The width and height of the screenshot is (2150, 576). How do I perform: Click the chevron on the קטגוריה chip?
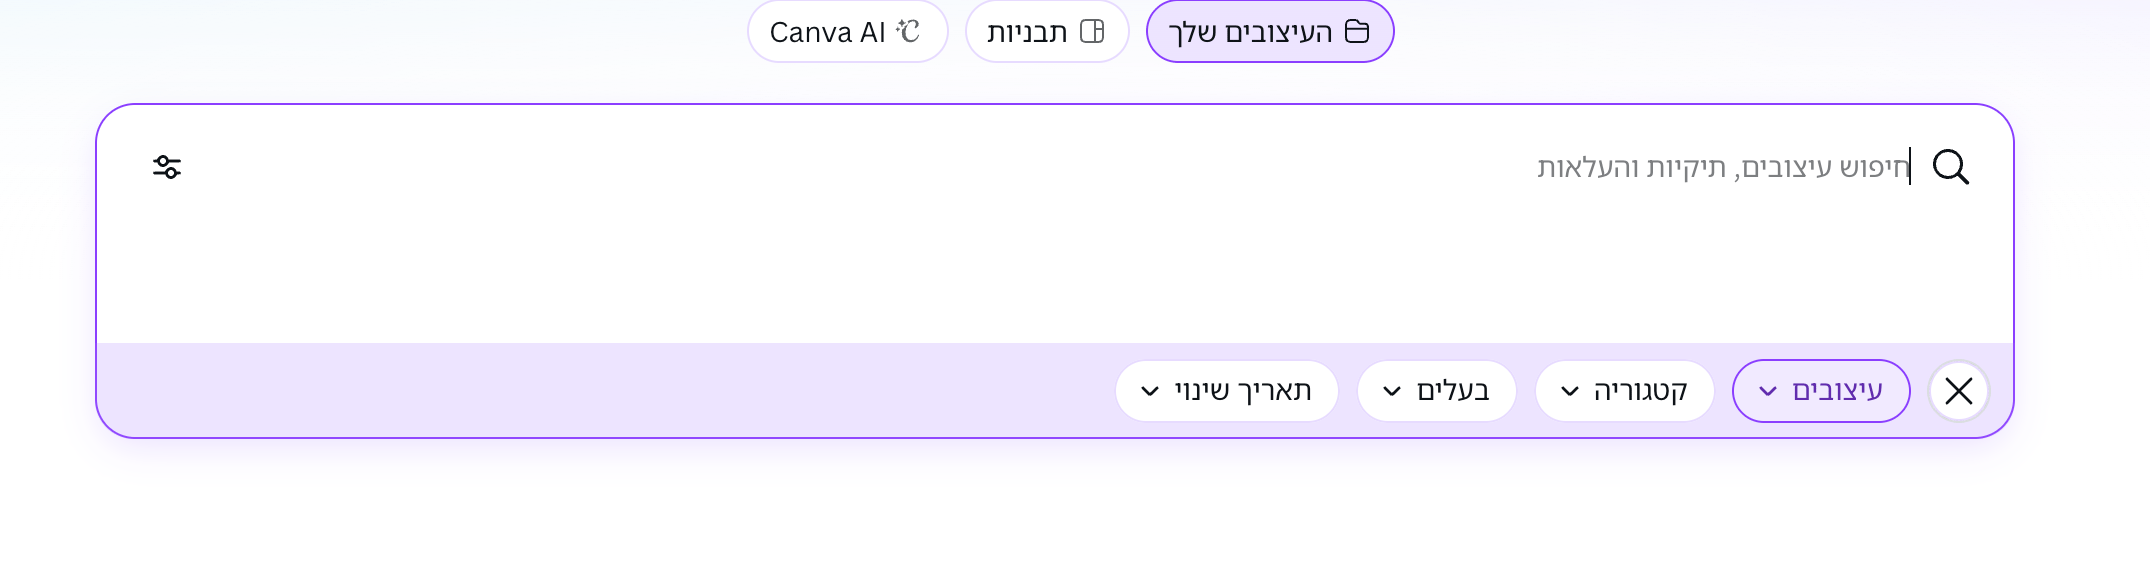1570,391
